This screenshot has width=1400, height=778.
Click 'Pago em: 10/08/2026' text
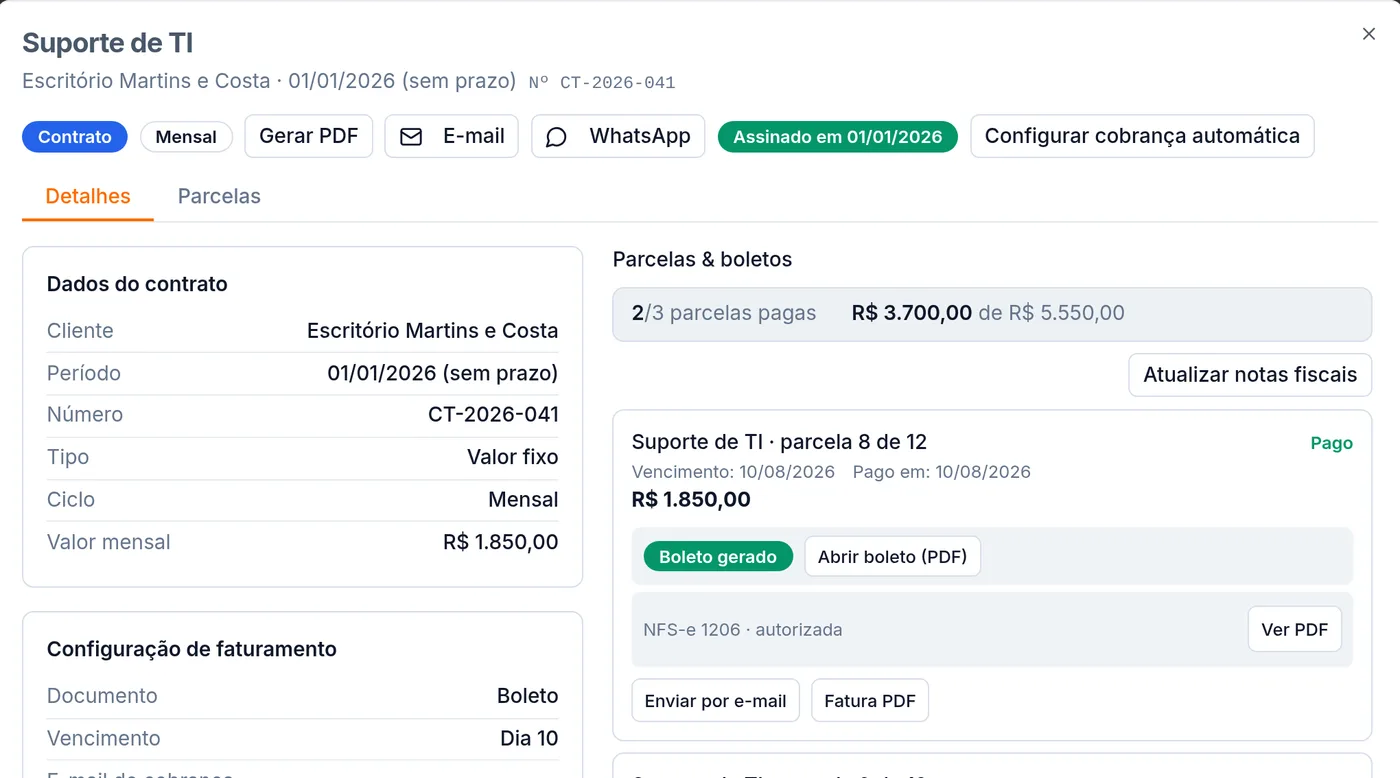[942, 472]
